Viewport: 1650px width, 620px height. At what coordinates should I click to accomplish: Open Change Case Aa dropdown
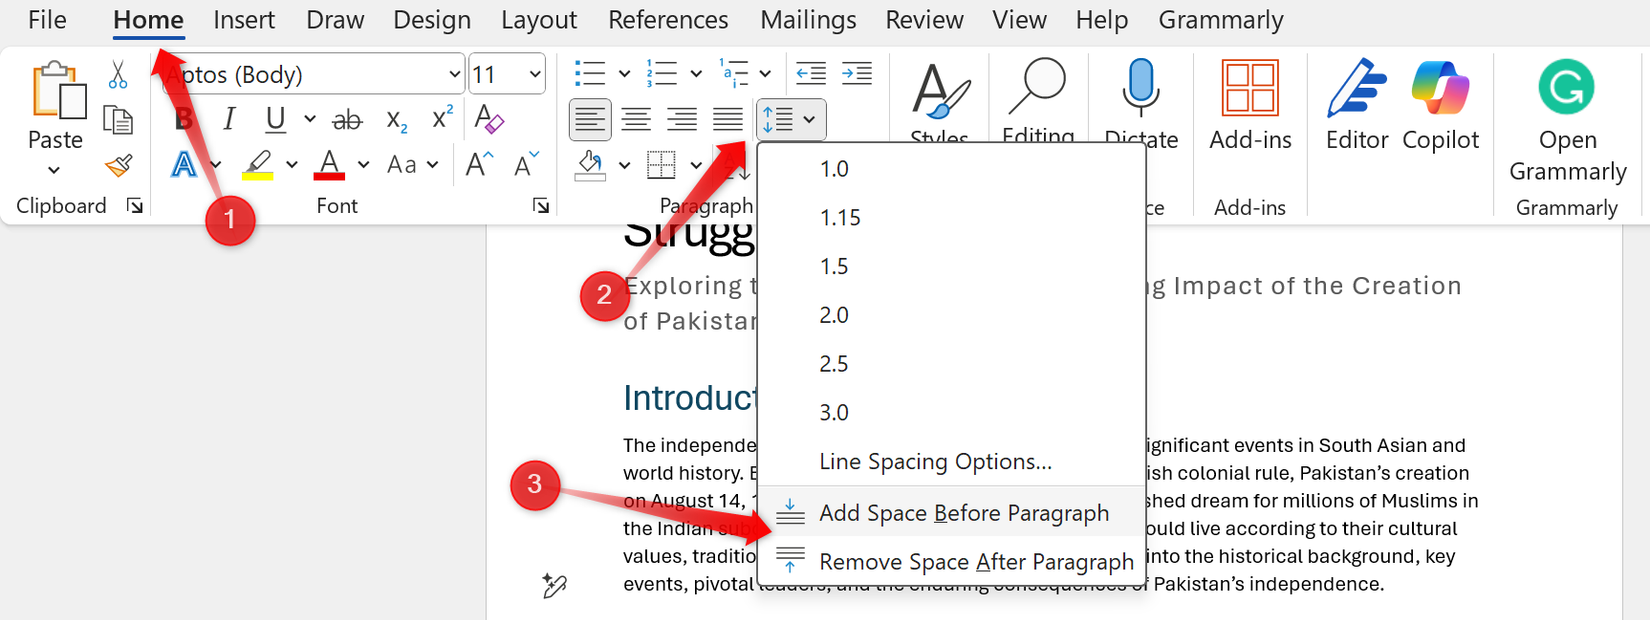[x=413, y=164]
